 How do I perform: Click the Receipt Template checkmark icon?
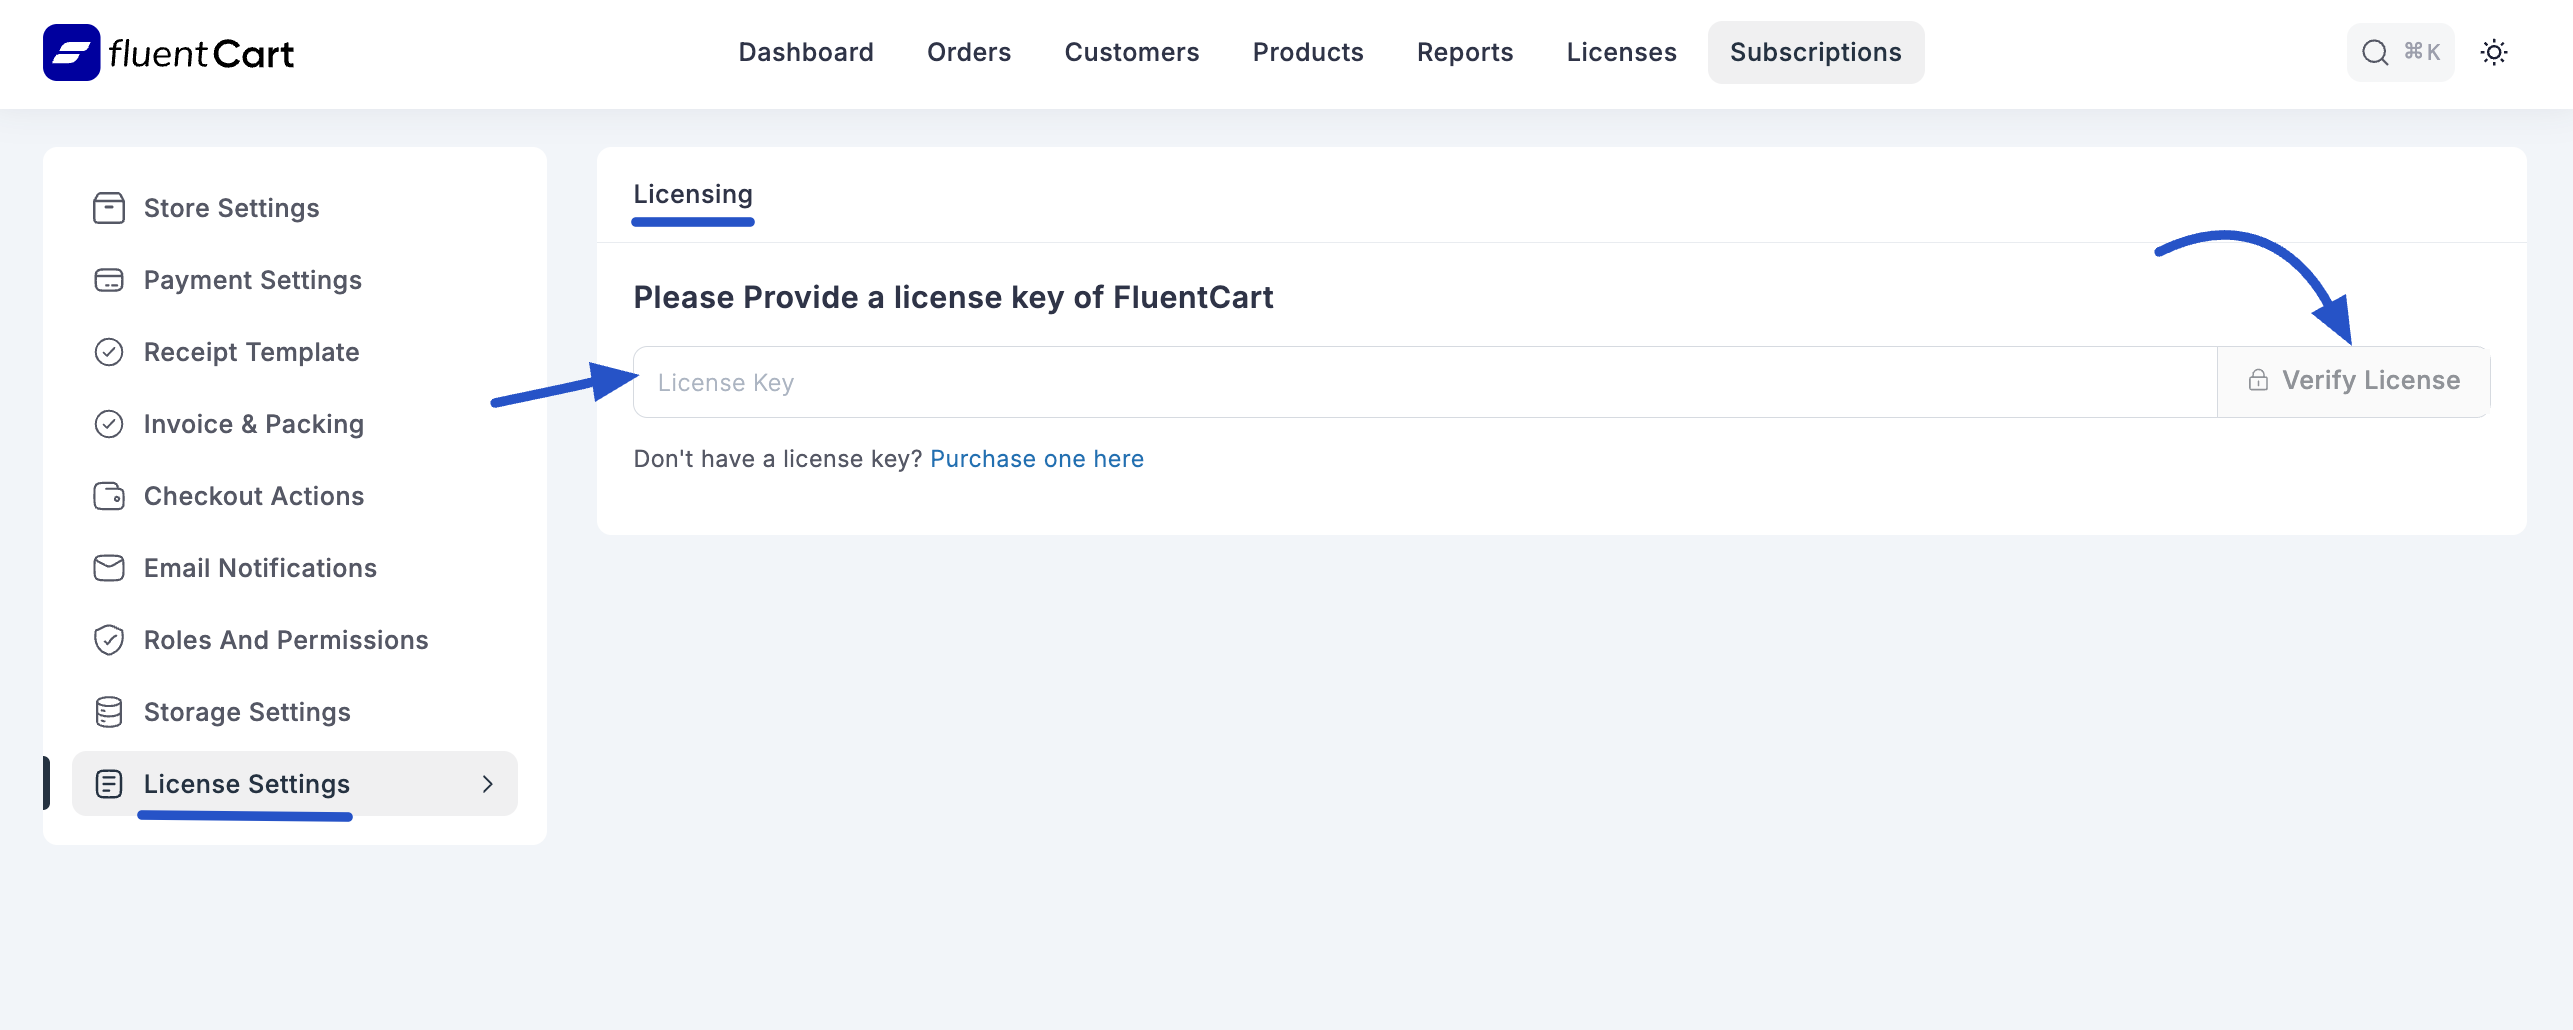tap(109, 352)
